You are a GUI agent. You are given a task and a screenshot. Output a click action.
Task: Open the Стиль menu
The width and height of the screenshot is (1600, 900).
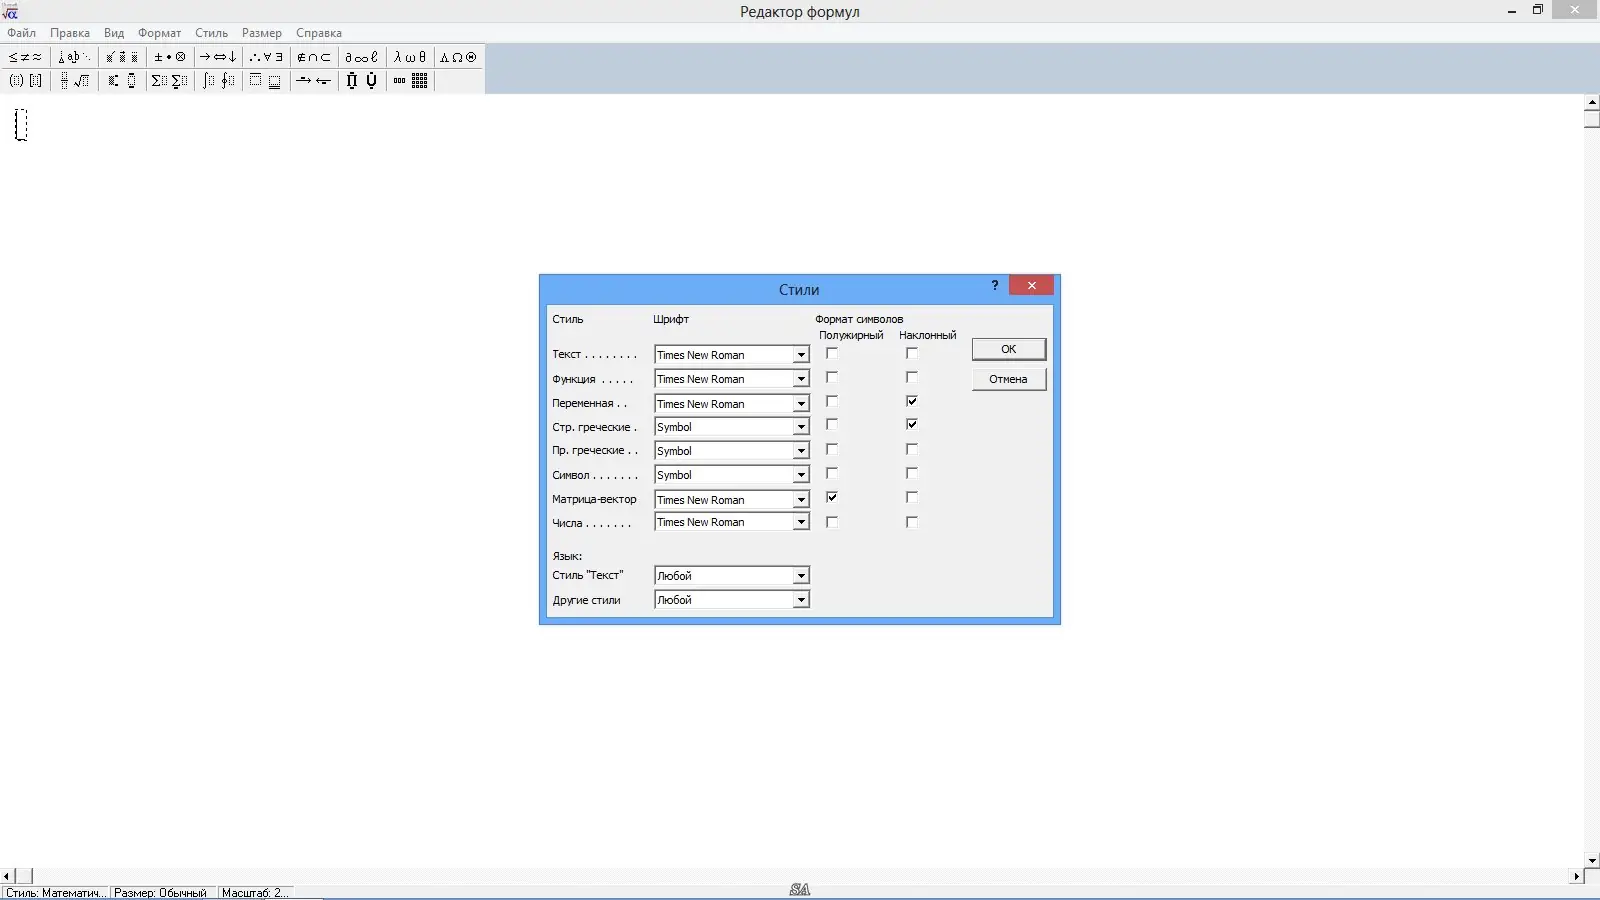[x=210, y=33]
